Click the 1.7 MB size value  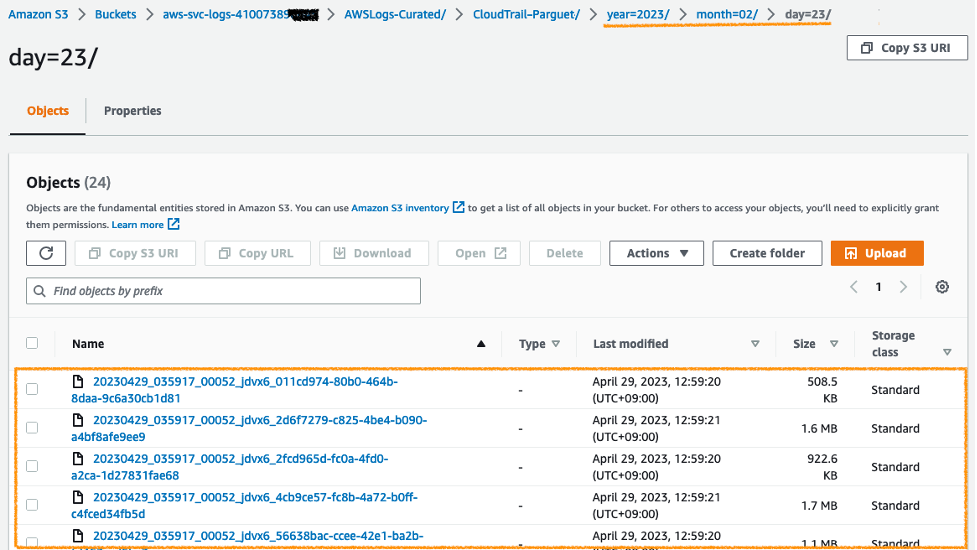tap(819, 505)
